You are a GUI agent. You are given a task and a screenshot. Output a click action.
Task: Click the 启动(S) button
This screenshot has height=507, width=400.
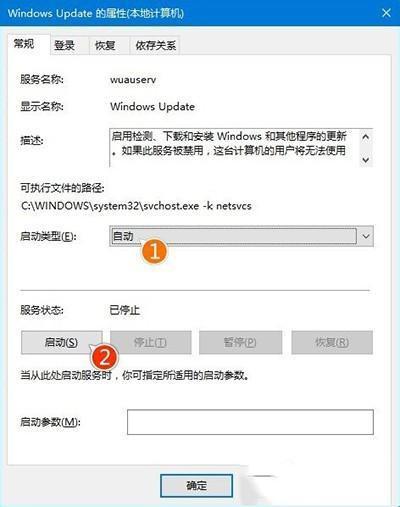pos(62,342)
